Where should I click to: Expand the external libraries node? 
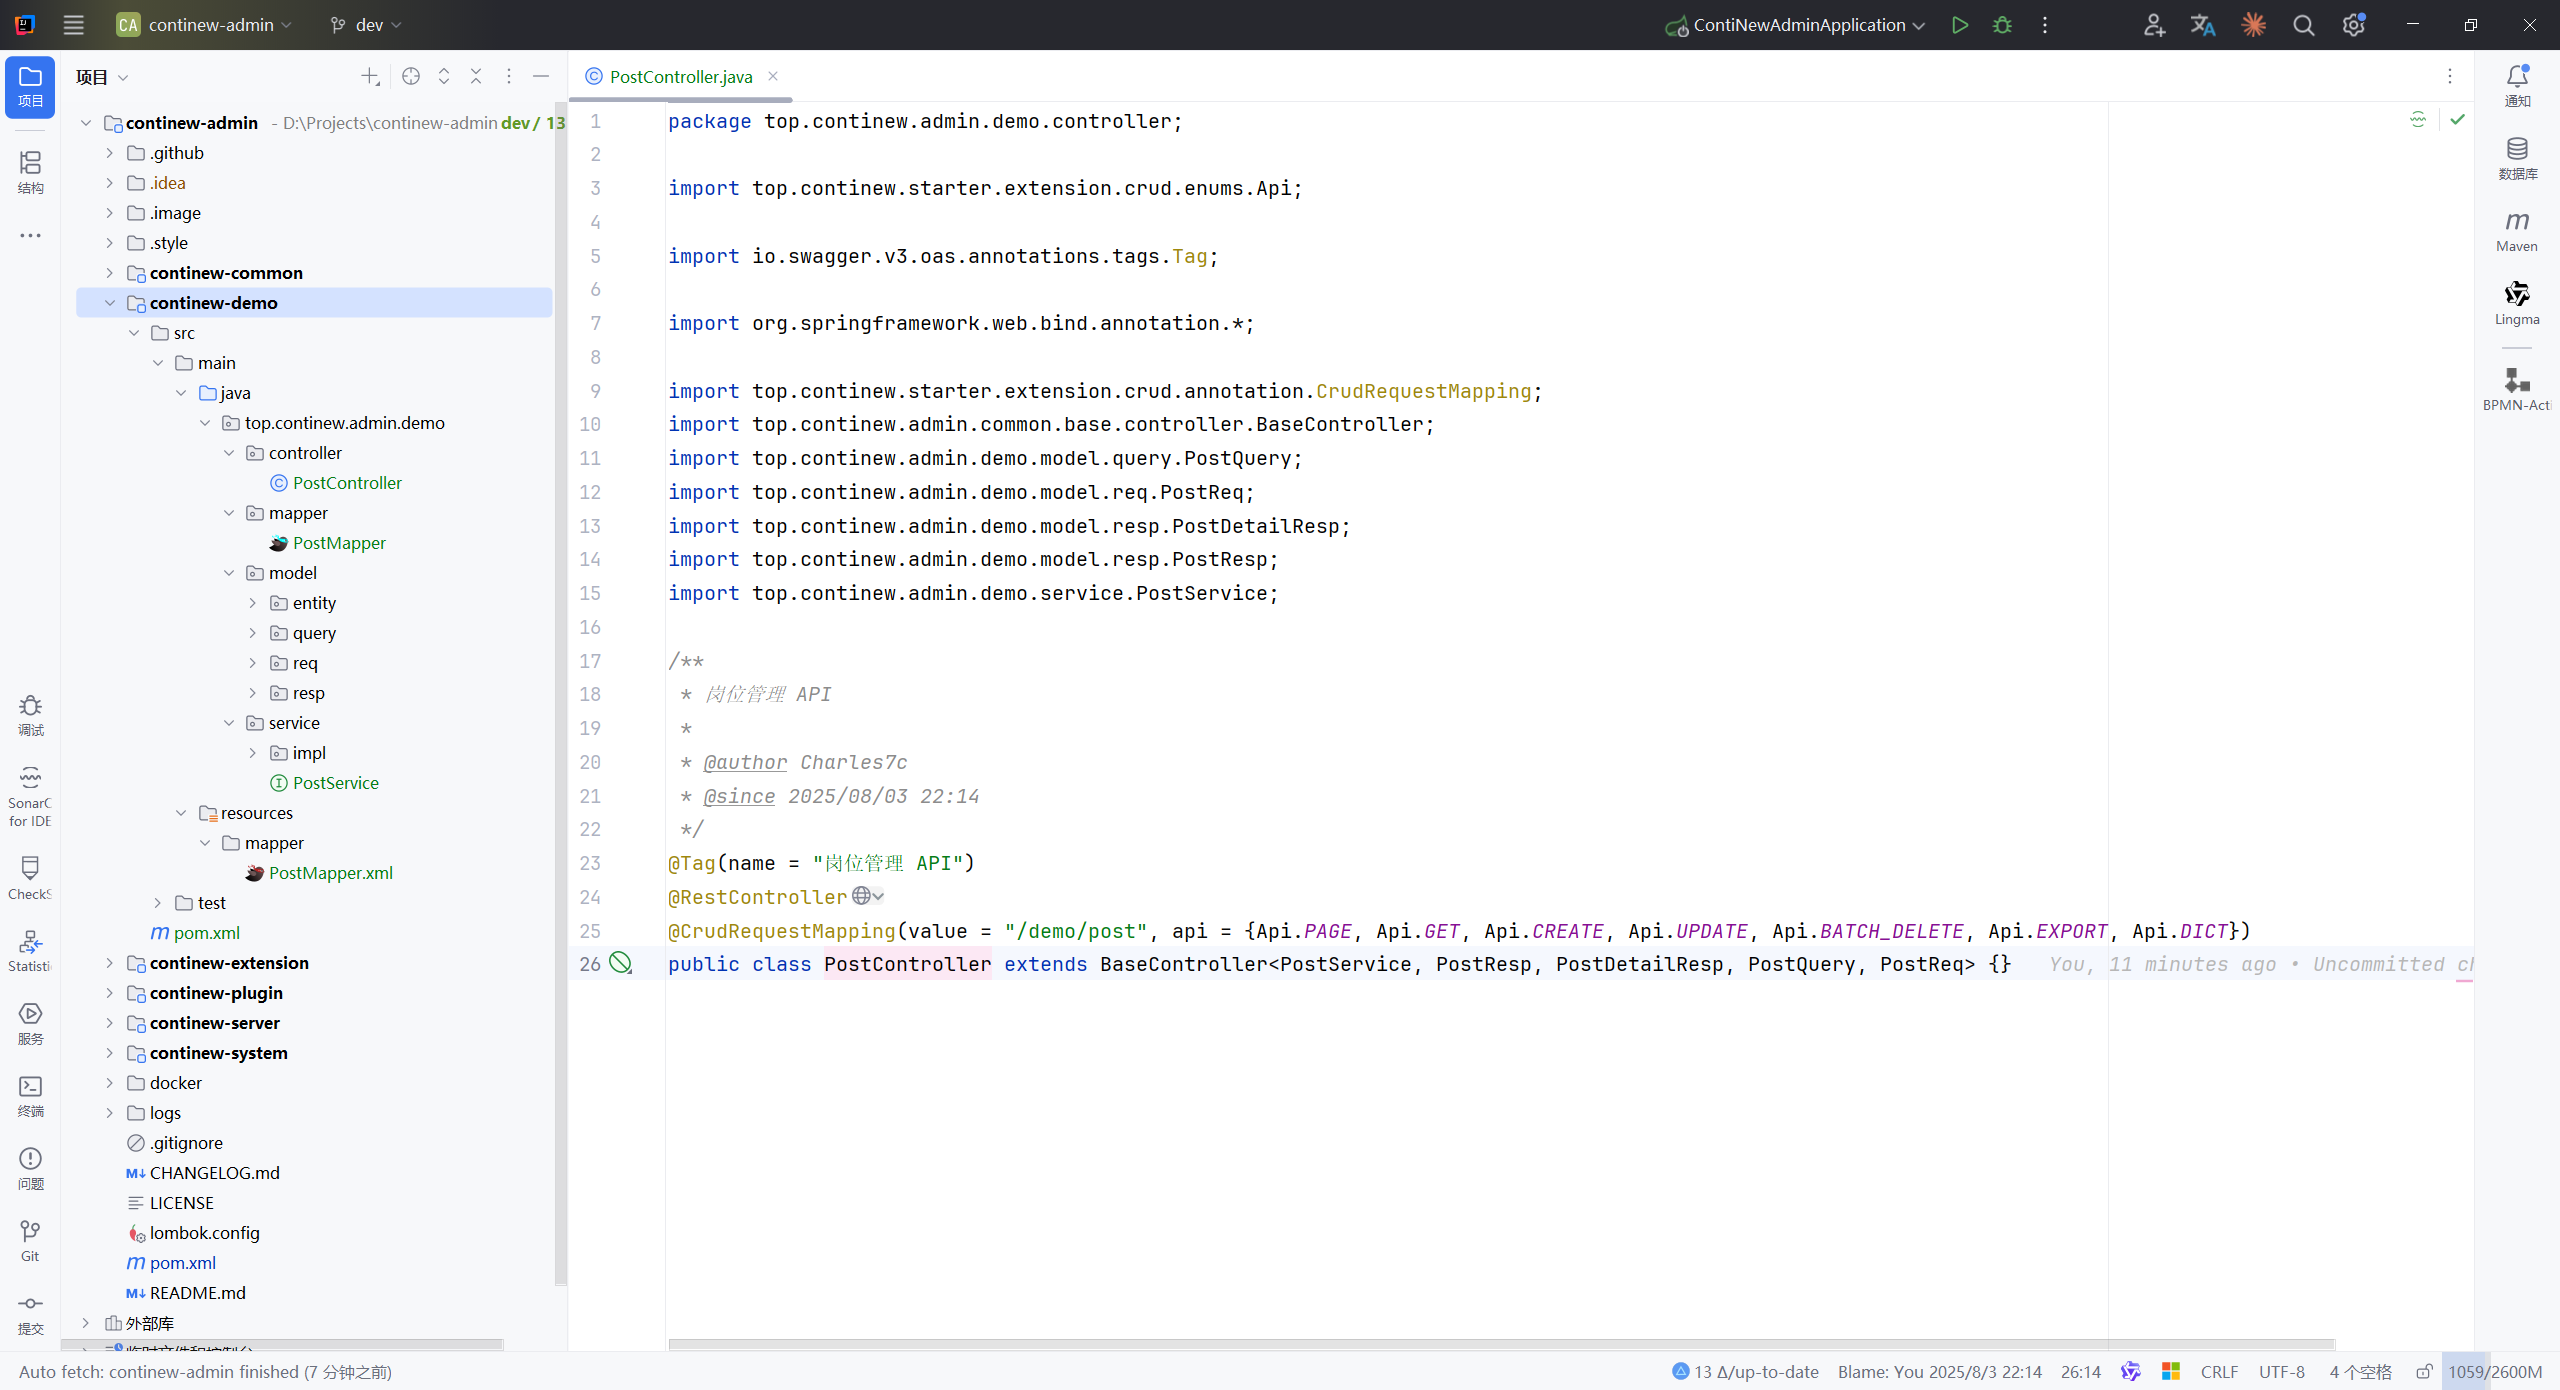coord(86,1323)
